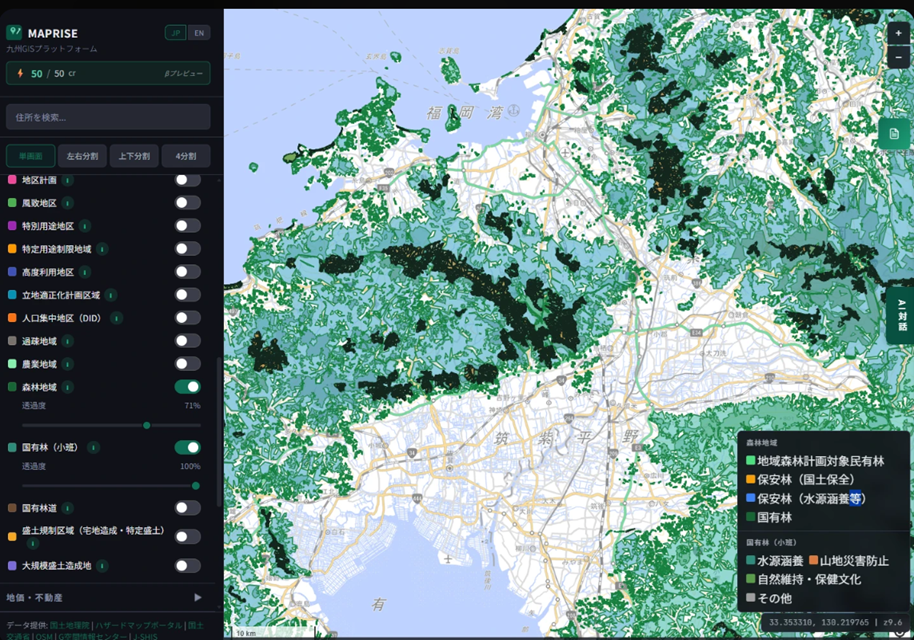The image size is (914, 640).
Task: Open info icon for 高度利用地区
Action: coord(85,272)
